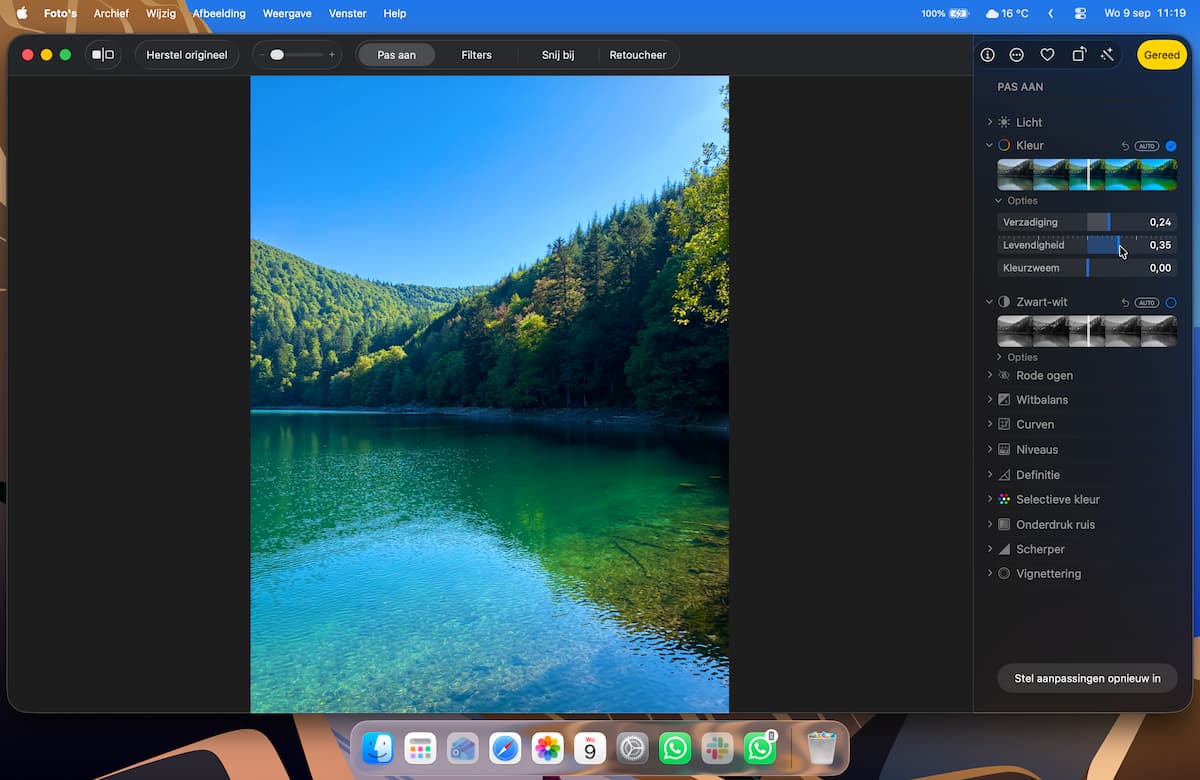Open System Settings gear in the dock
Screen dimensions: 1200x780
click(633, 747)
